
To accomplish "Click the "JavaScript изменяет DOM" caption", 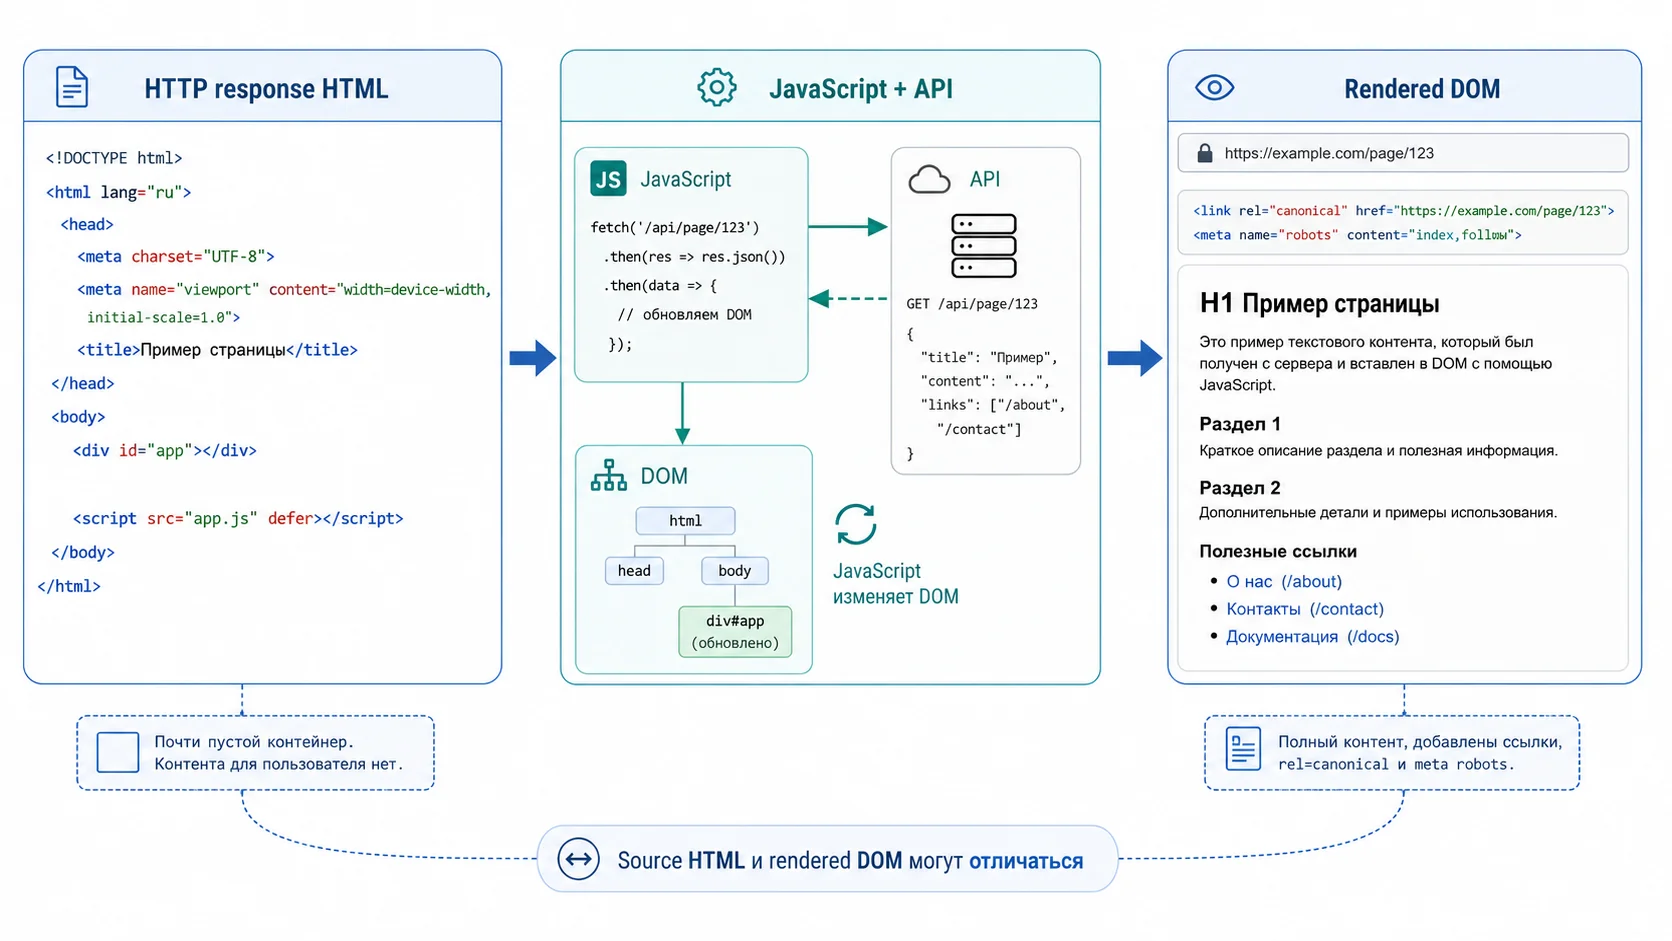I will pos(896,584).
